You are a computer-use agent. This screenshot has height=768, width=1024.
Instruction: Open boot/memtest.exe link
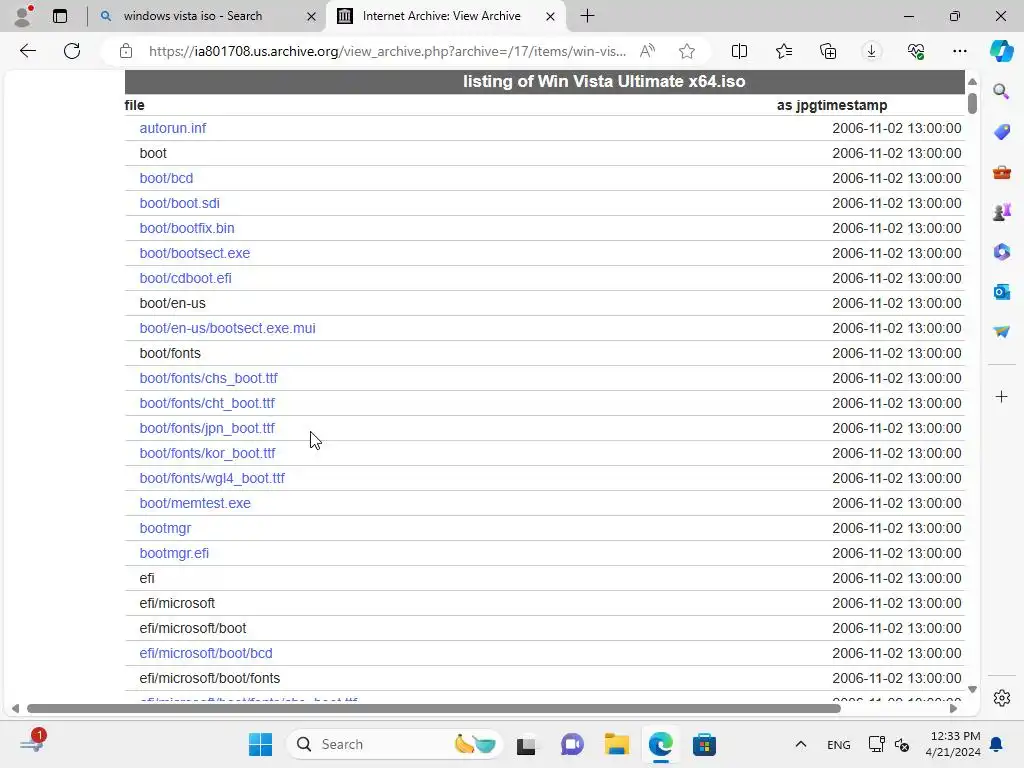tap(195, 504)
